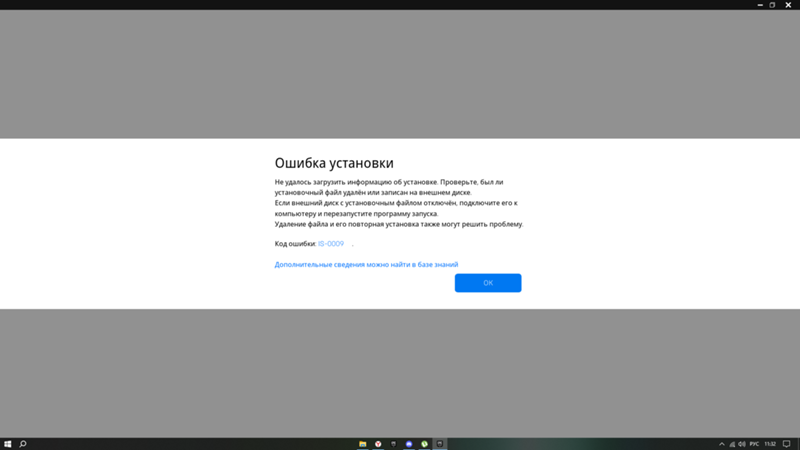Close the installer window
800x450 pixels.
point(787,5)
